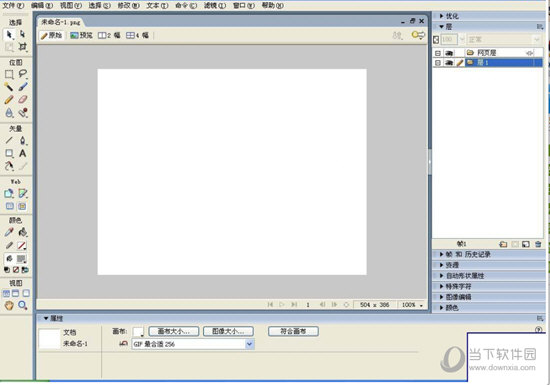Image resolution: width=550 pixels, height=385 pixels.
Task: Select the Freeform tool
Action: pyautogui.click(x=9, y=166)
